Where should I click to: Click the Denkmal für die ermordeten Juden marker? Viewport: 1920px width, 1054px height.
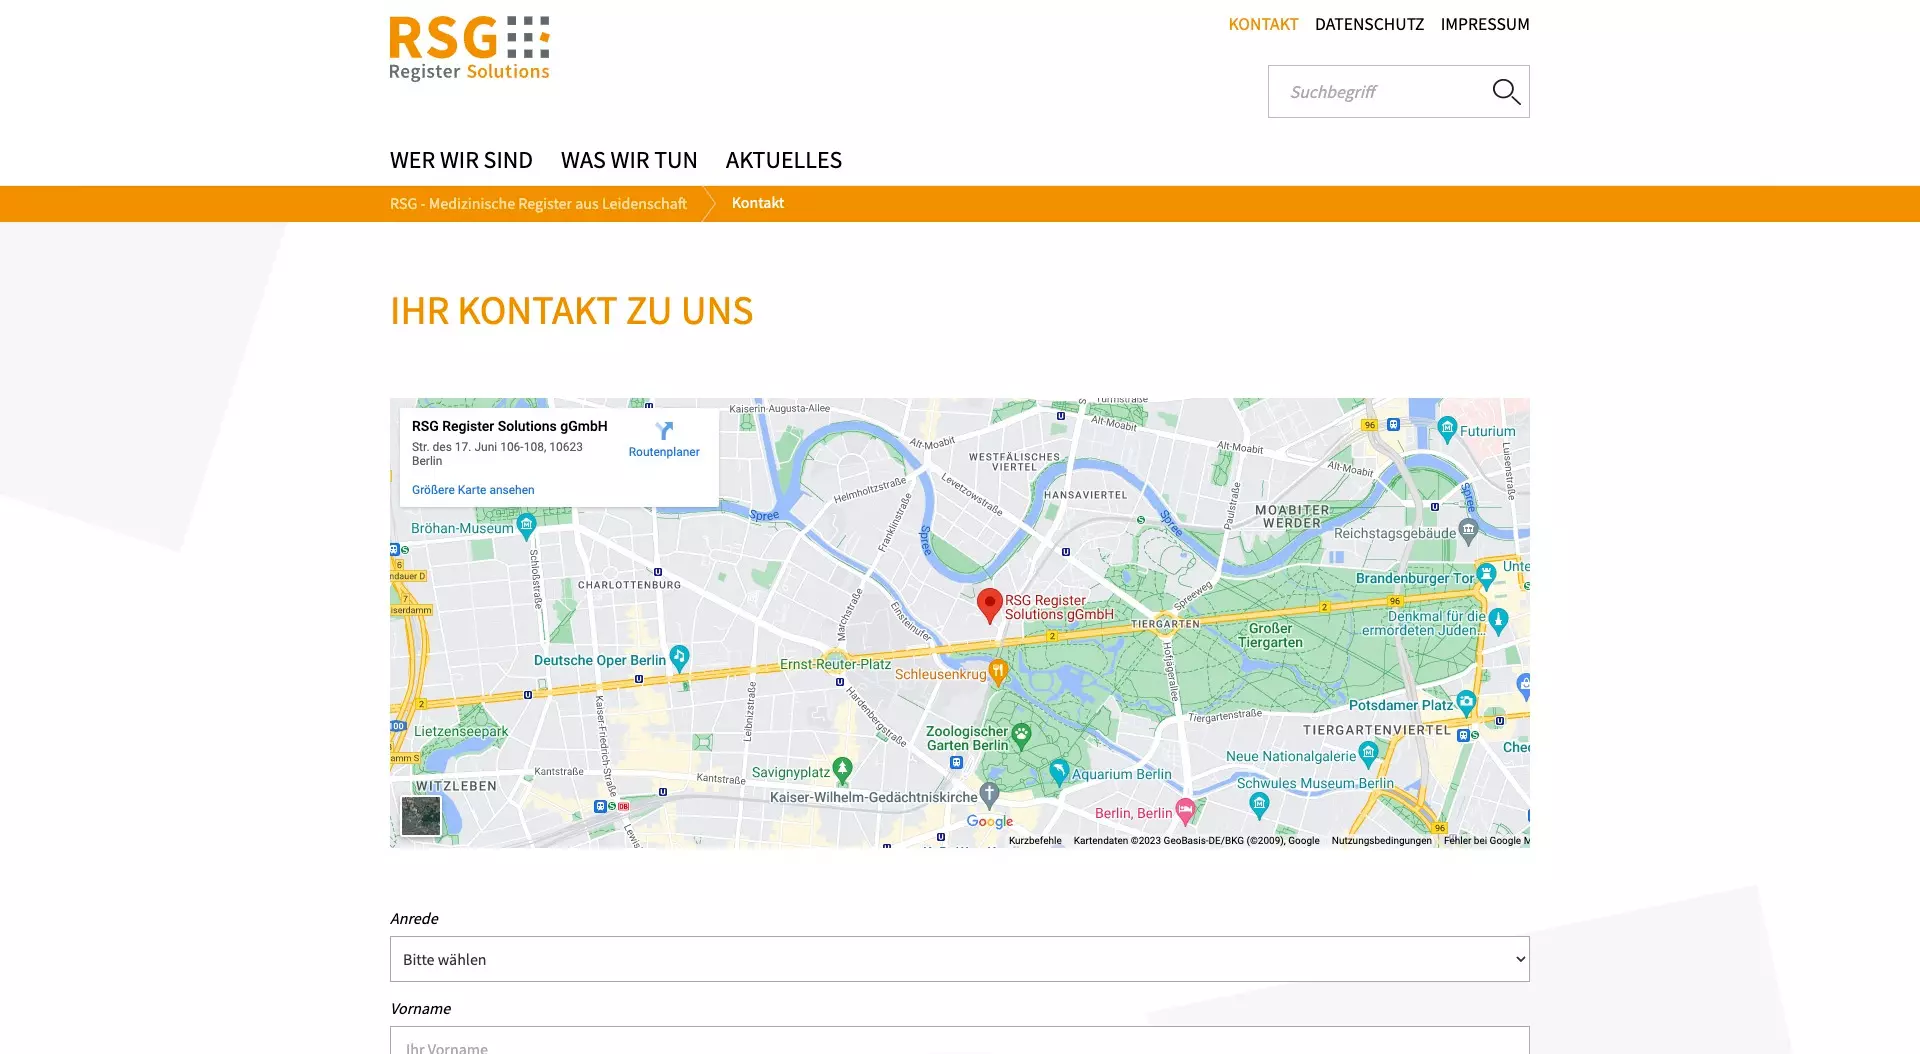coord(1498,620)
